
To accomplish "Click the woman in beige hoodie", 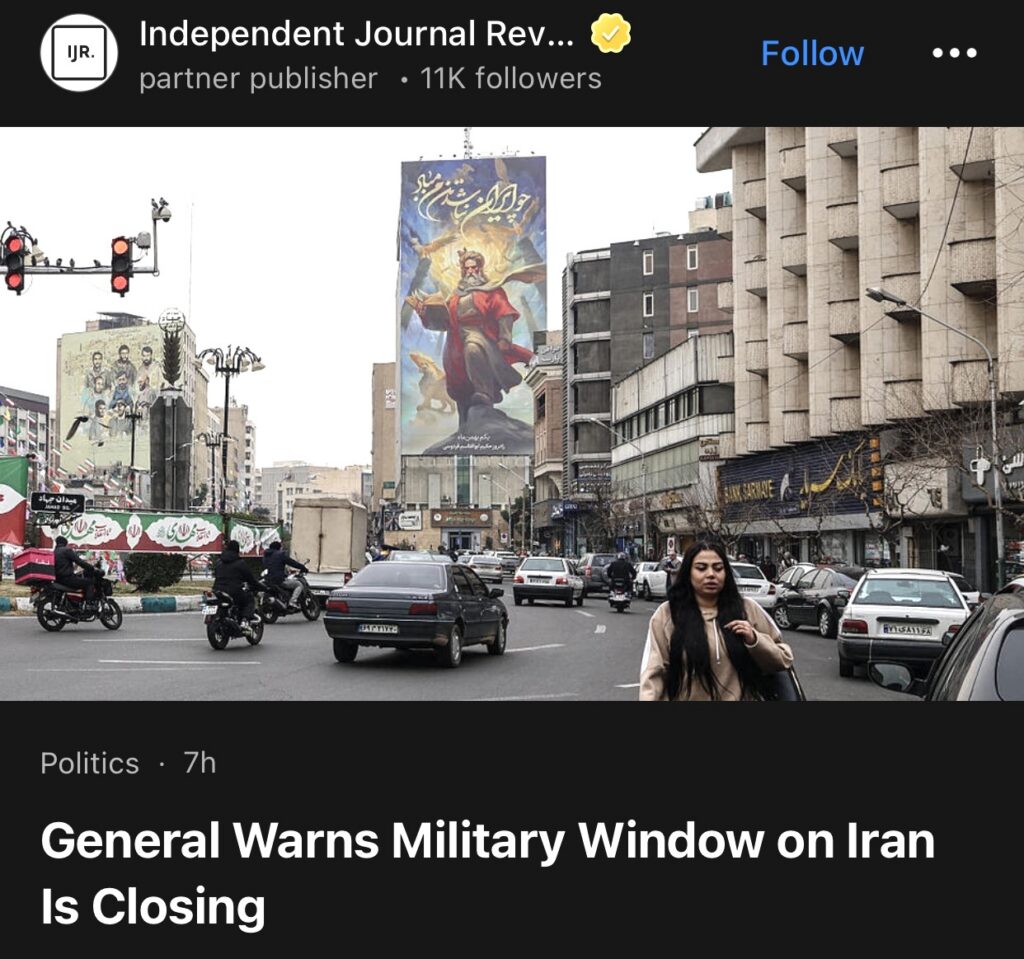I will coord(714,622).
